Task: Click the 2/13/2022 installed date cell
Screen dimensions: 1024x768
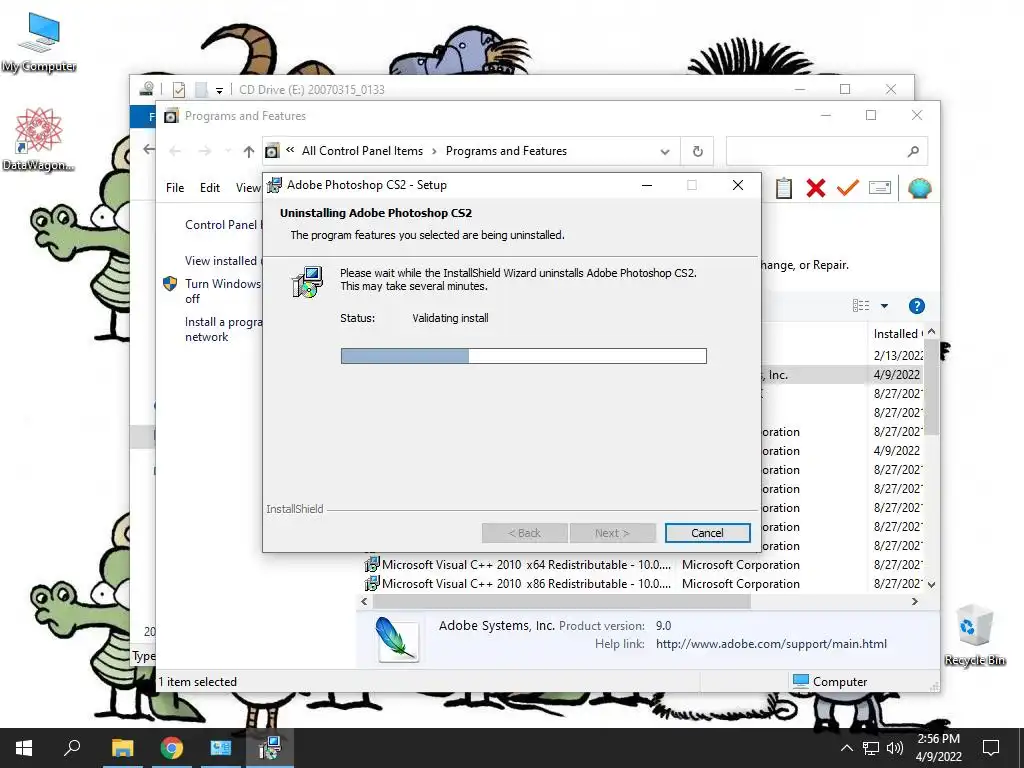Action: [897, 355]
